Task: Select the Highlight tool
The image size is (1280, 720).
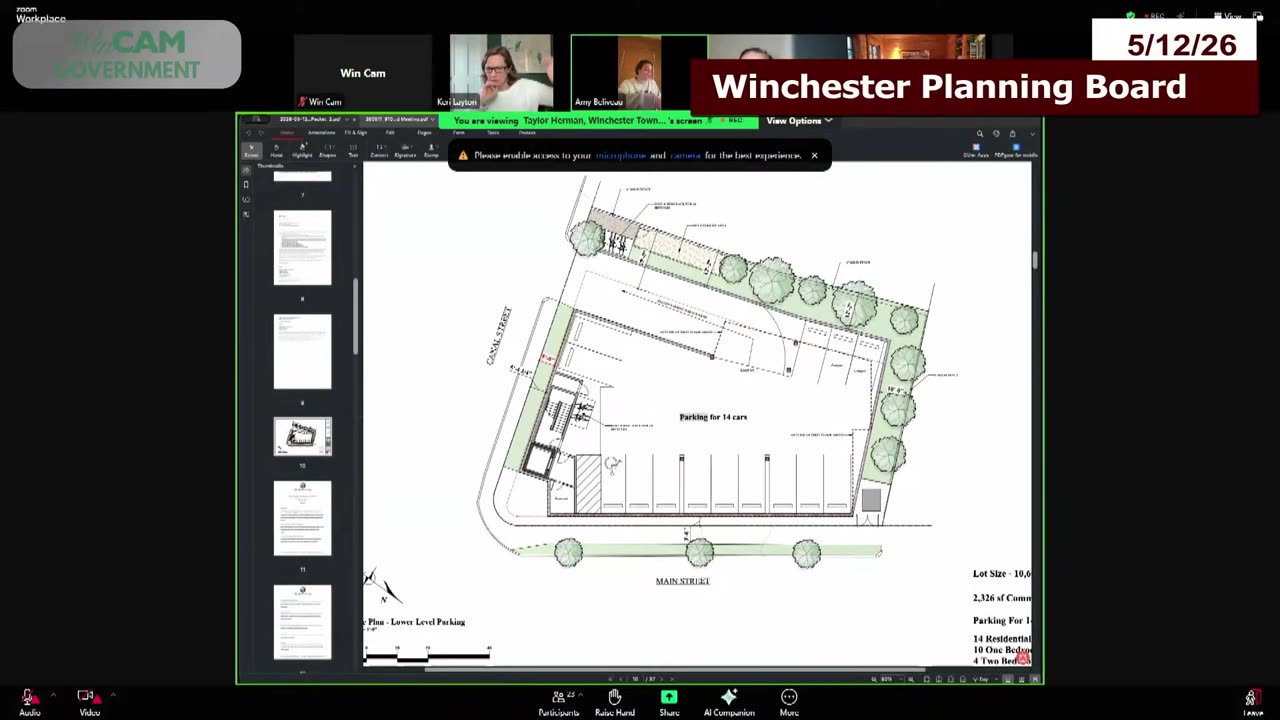Action: 302,151
